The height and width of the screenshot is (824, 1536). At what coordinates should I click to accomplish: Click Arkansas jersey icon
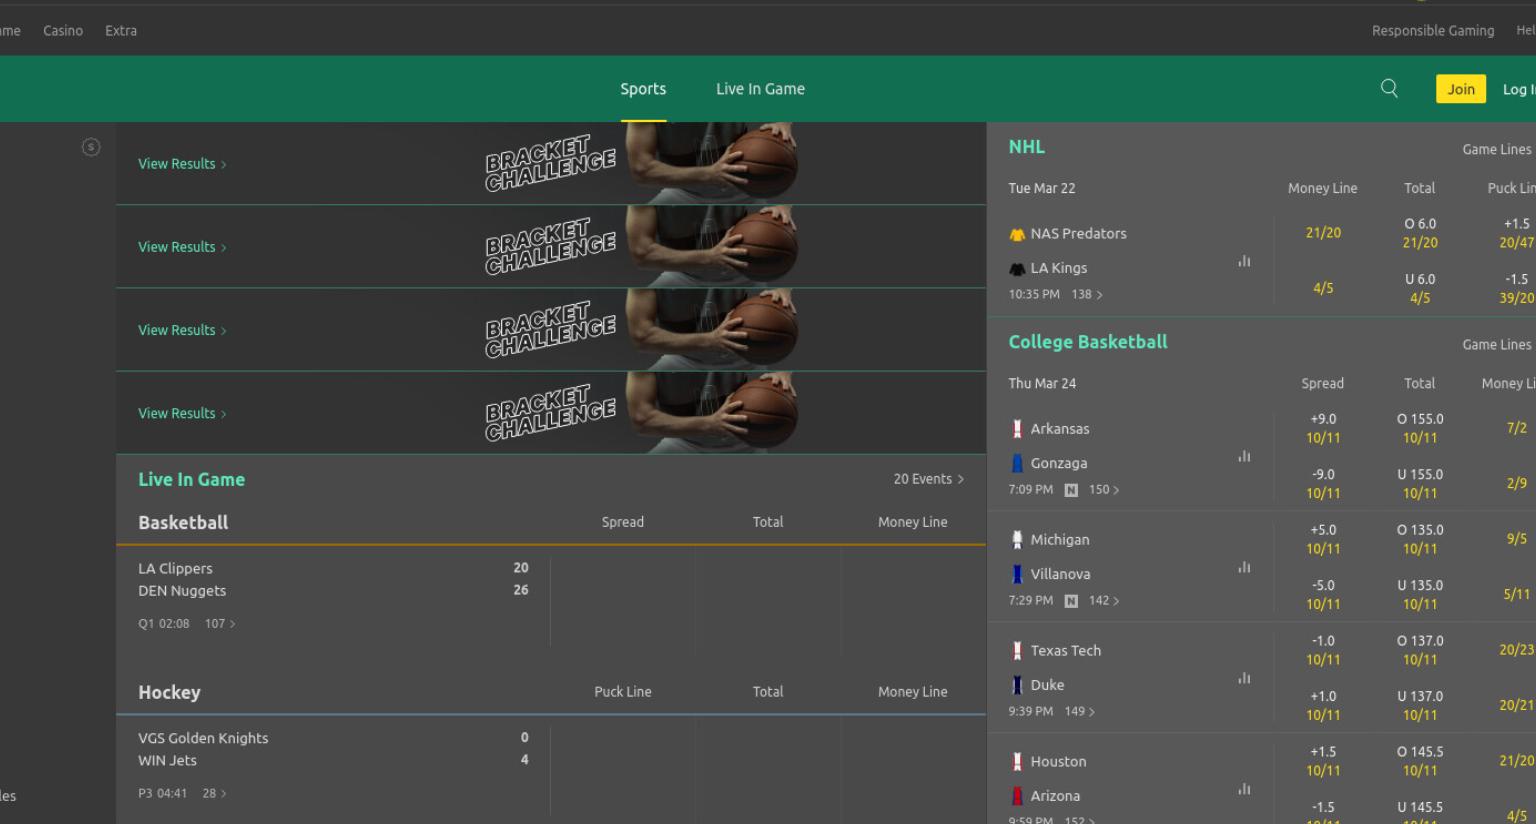[1017, 429]
